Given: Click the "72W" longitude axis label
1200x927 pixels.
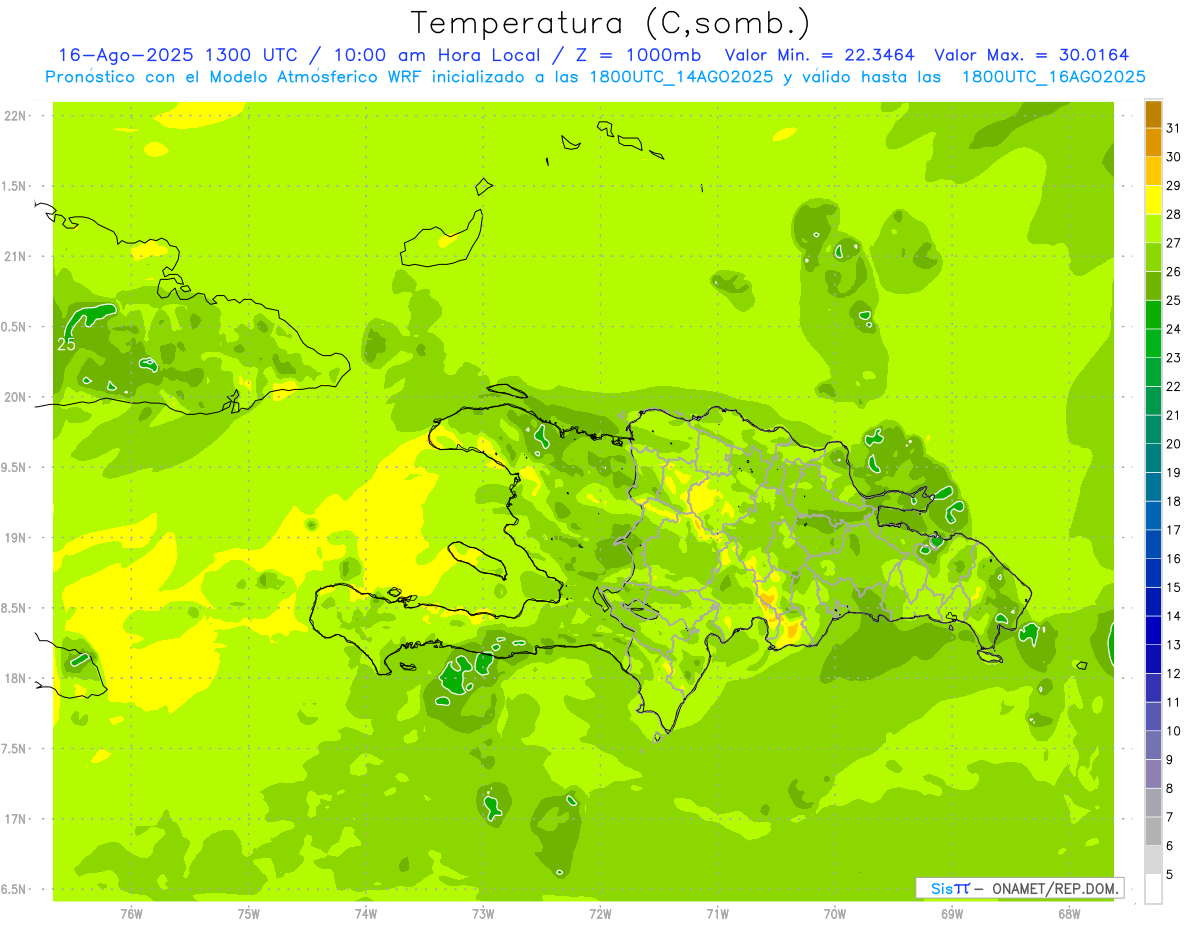Looking at the screenshot, I should point(600,913).
